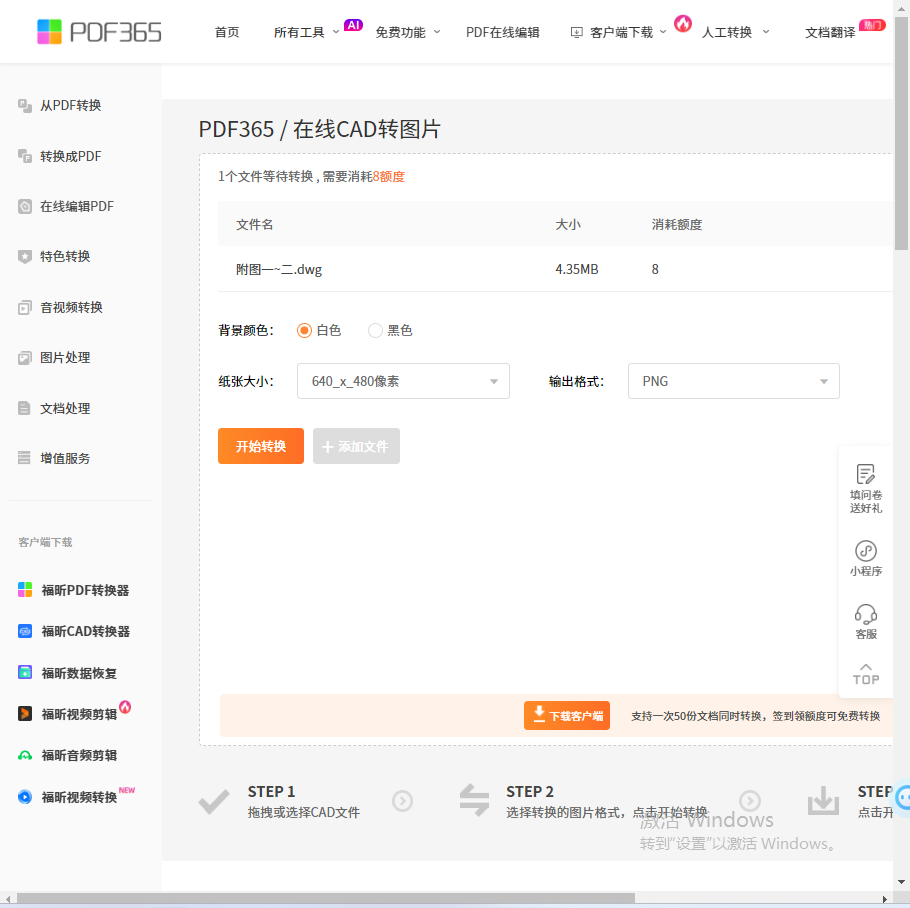
Task: Click the horizontal scrollbar left arrow
Action: [8, 899]
